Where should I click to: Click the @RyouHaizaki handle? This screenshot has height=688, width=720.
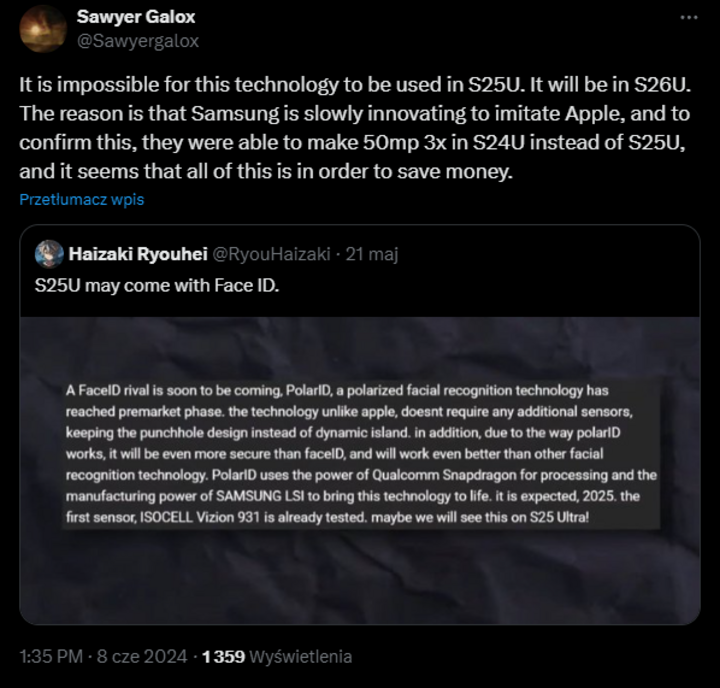[270, 254]
